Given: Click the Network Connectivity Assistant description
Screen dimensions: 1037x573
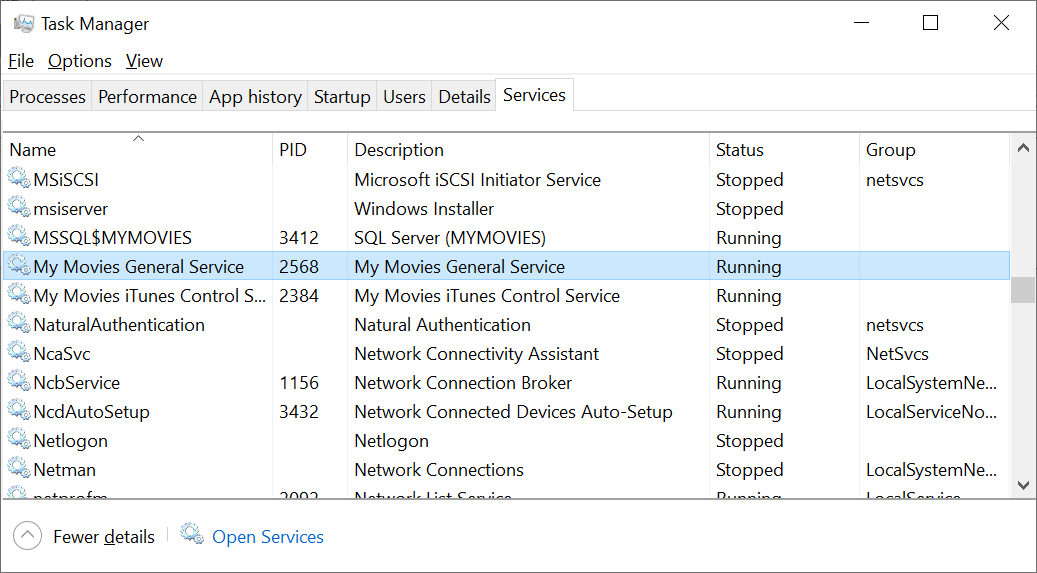Looking at the screenshot, I should (477, 354).
